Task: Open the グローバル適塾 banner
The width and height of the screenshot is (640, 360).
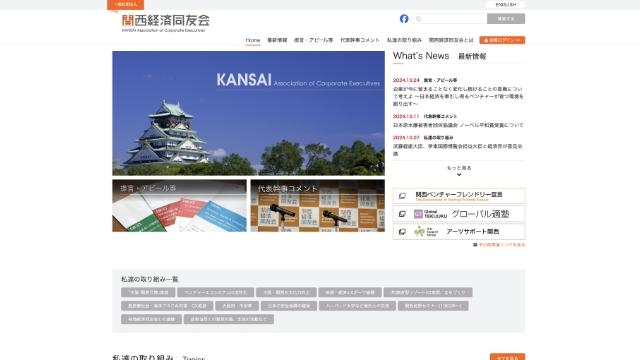Action: pyautogui.click(x=459, y=214)
